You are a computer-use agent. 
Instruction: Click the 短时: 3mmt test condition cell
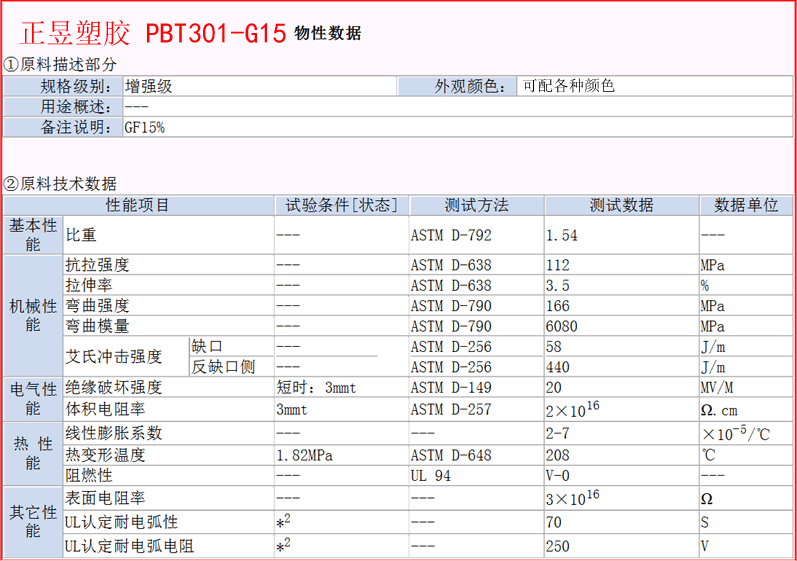[315, 388]
